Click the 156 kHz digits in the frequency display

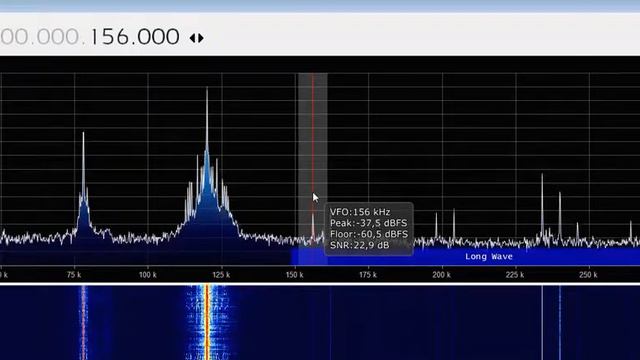[109, 37]
